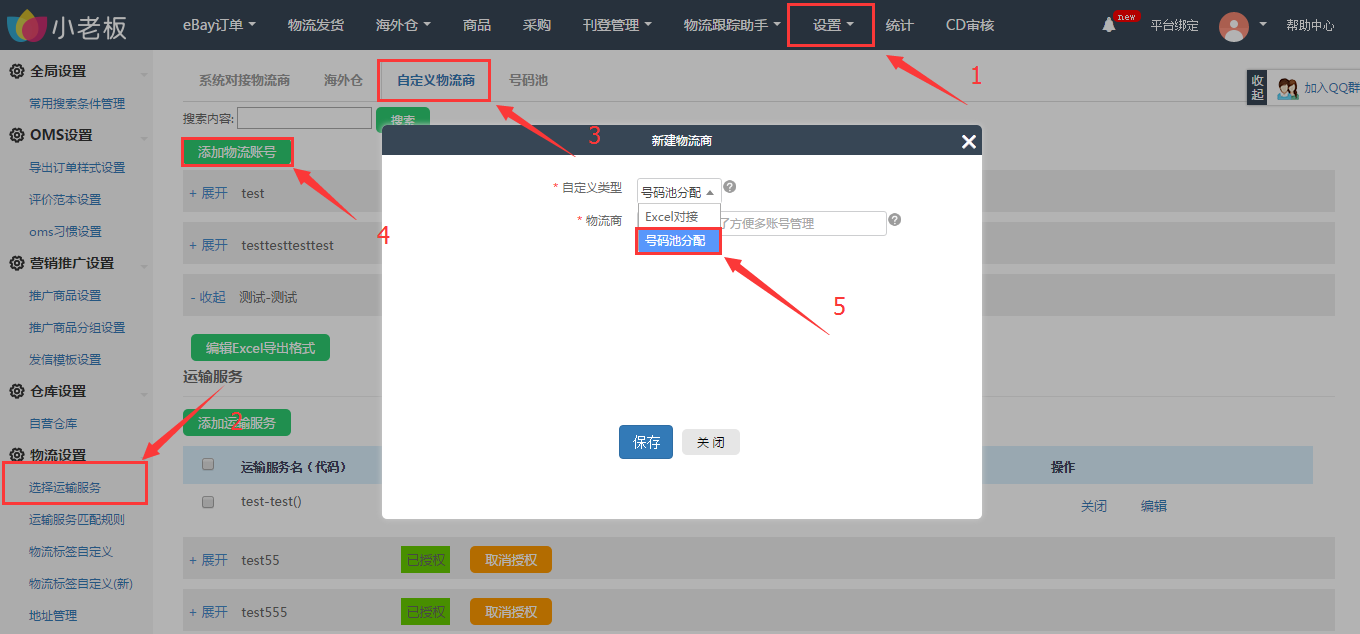This screenshot has width=1360, height=634.
Task: Open the user avatar profile menu
Action: point(1233,26)
